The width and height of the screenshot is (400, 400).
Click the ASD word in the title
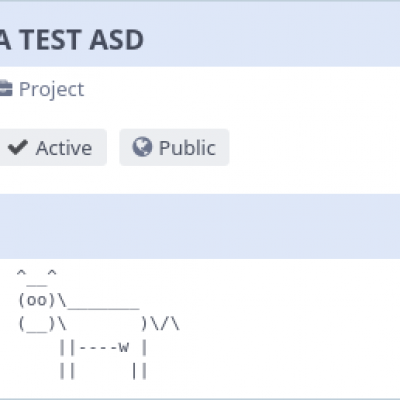117,40
